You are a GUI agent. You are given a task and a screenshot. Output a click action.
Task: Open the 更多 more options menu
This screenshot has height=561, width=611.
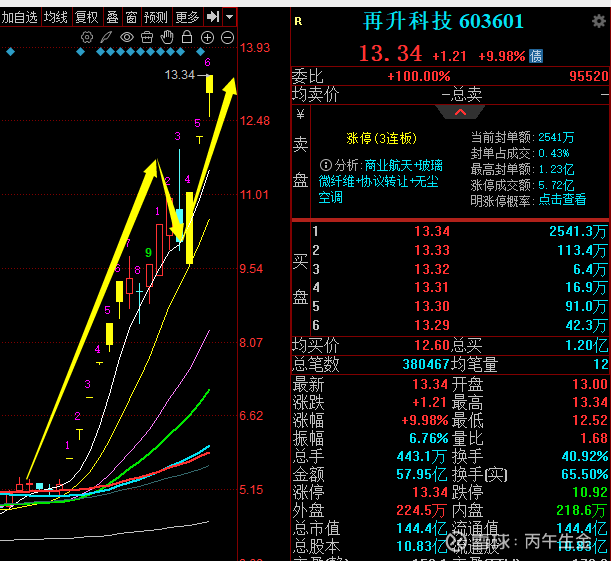tap(187, 17)
